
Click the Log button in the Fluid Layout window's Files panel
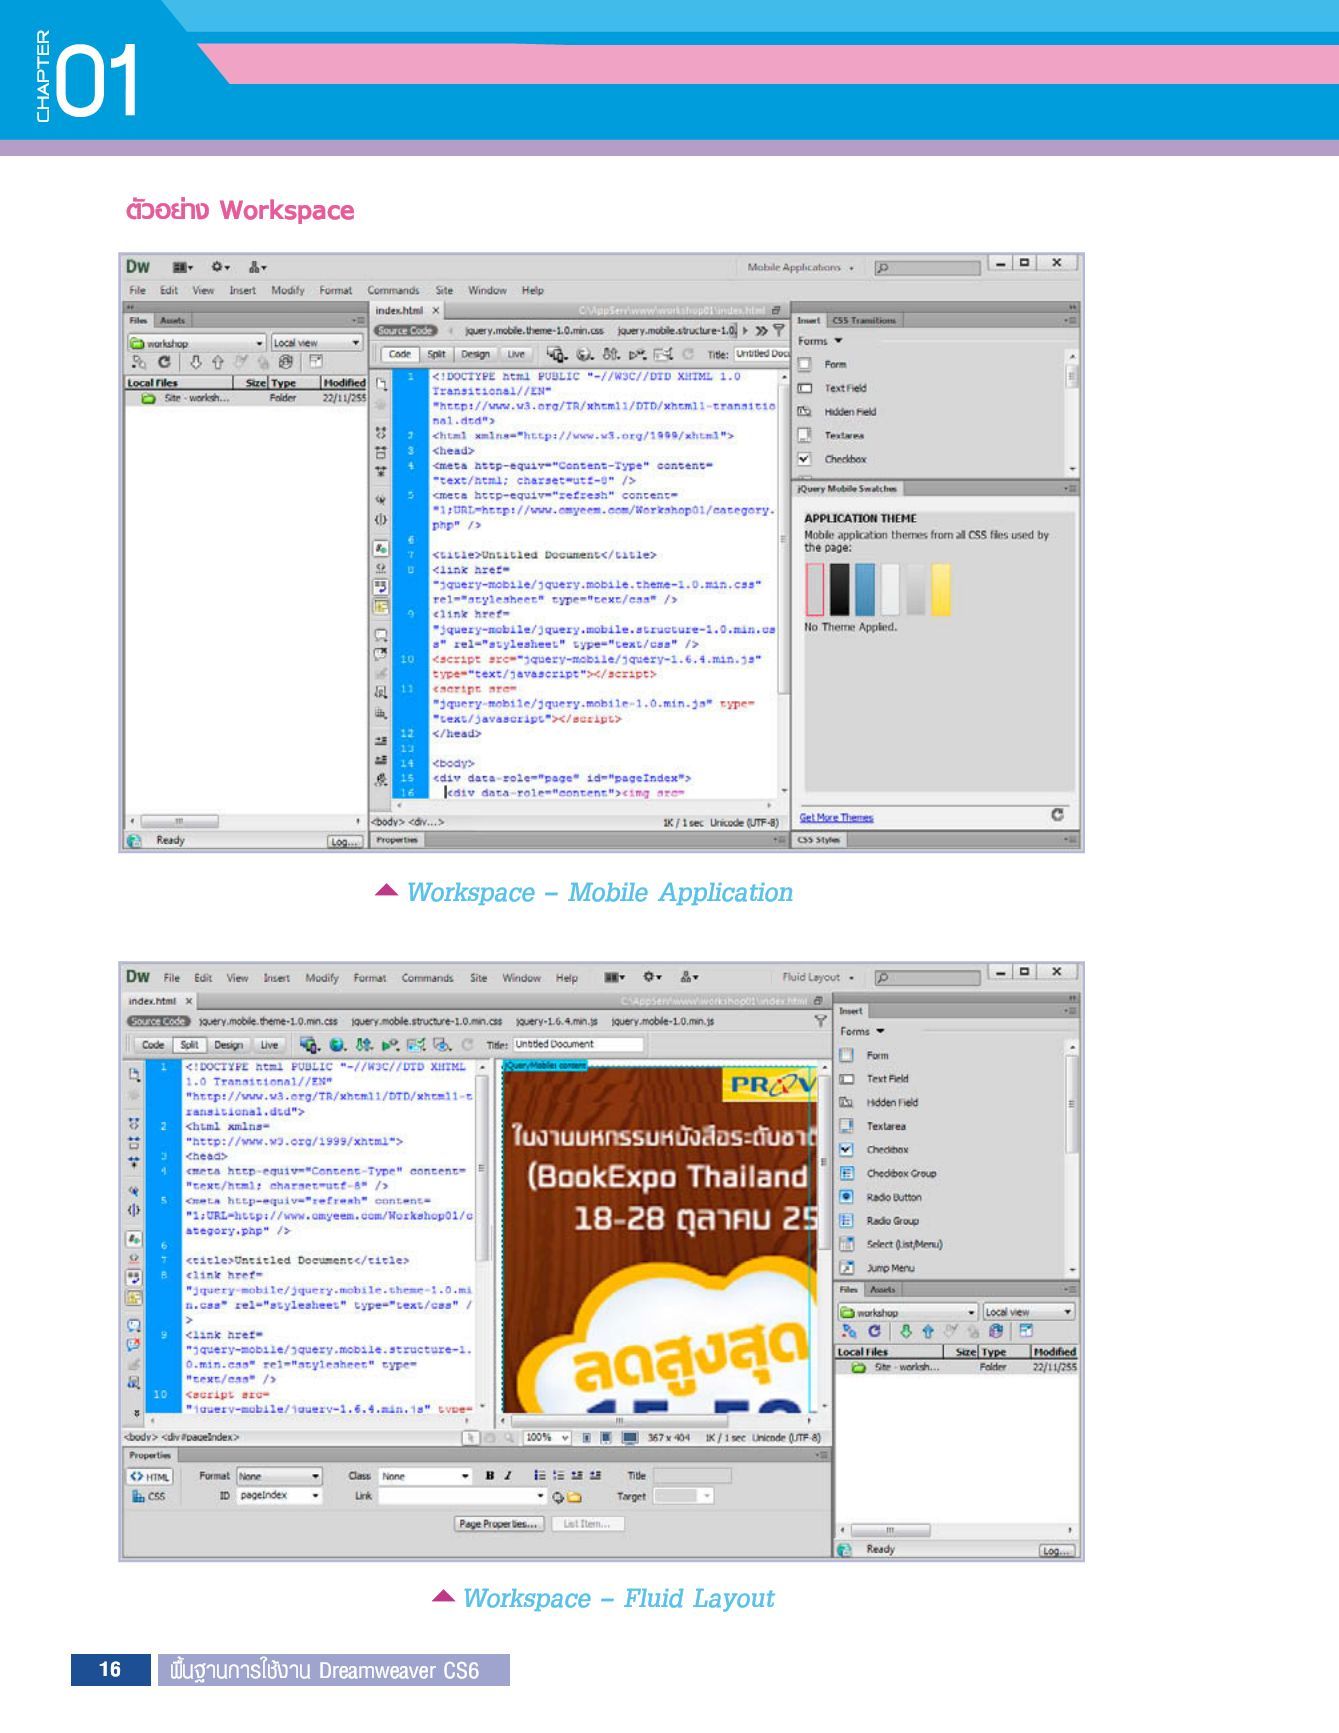coord(1057,1551)
